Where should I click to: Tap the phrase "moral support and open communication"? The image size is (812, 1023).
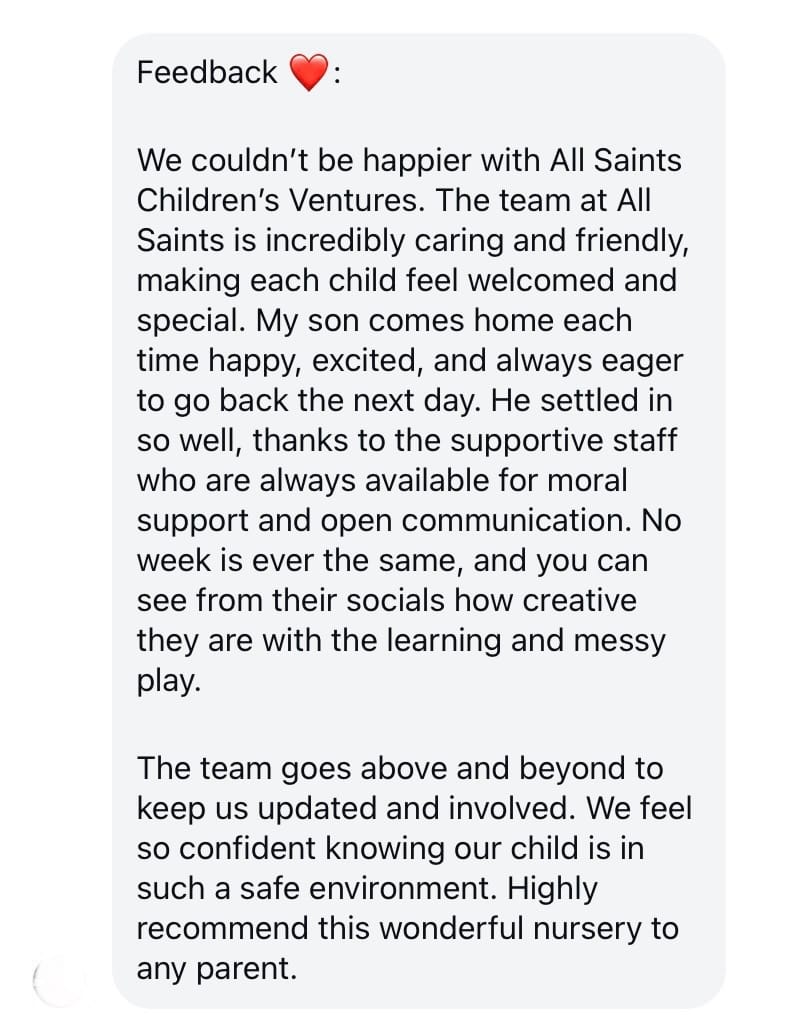384,500
